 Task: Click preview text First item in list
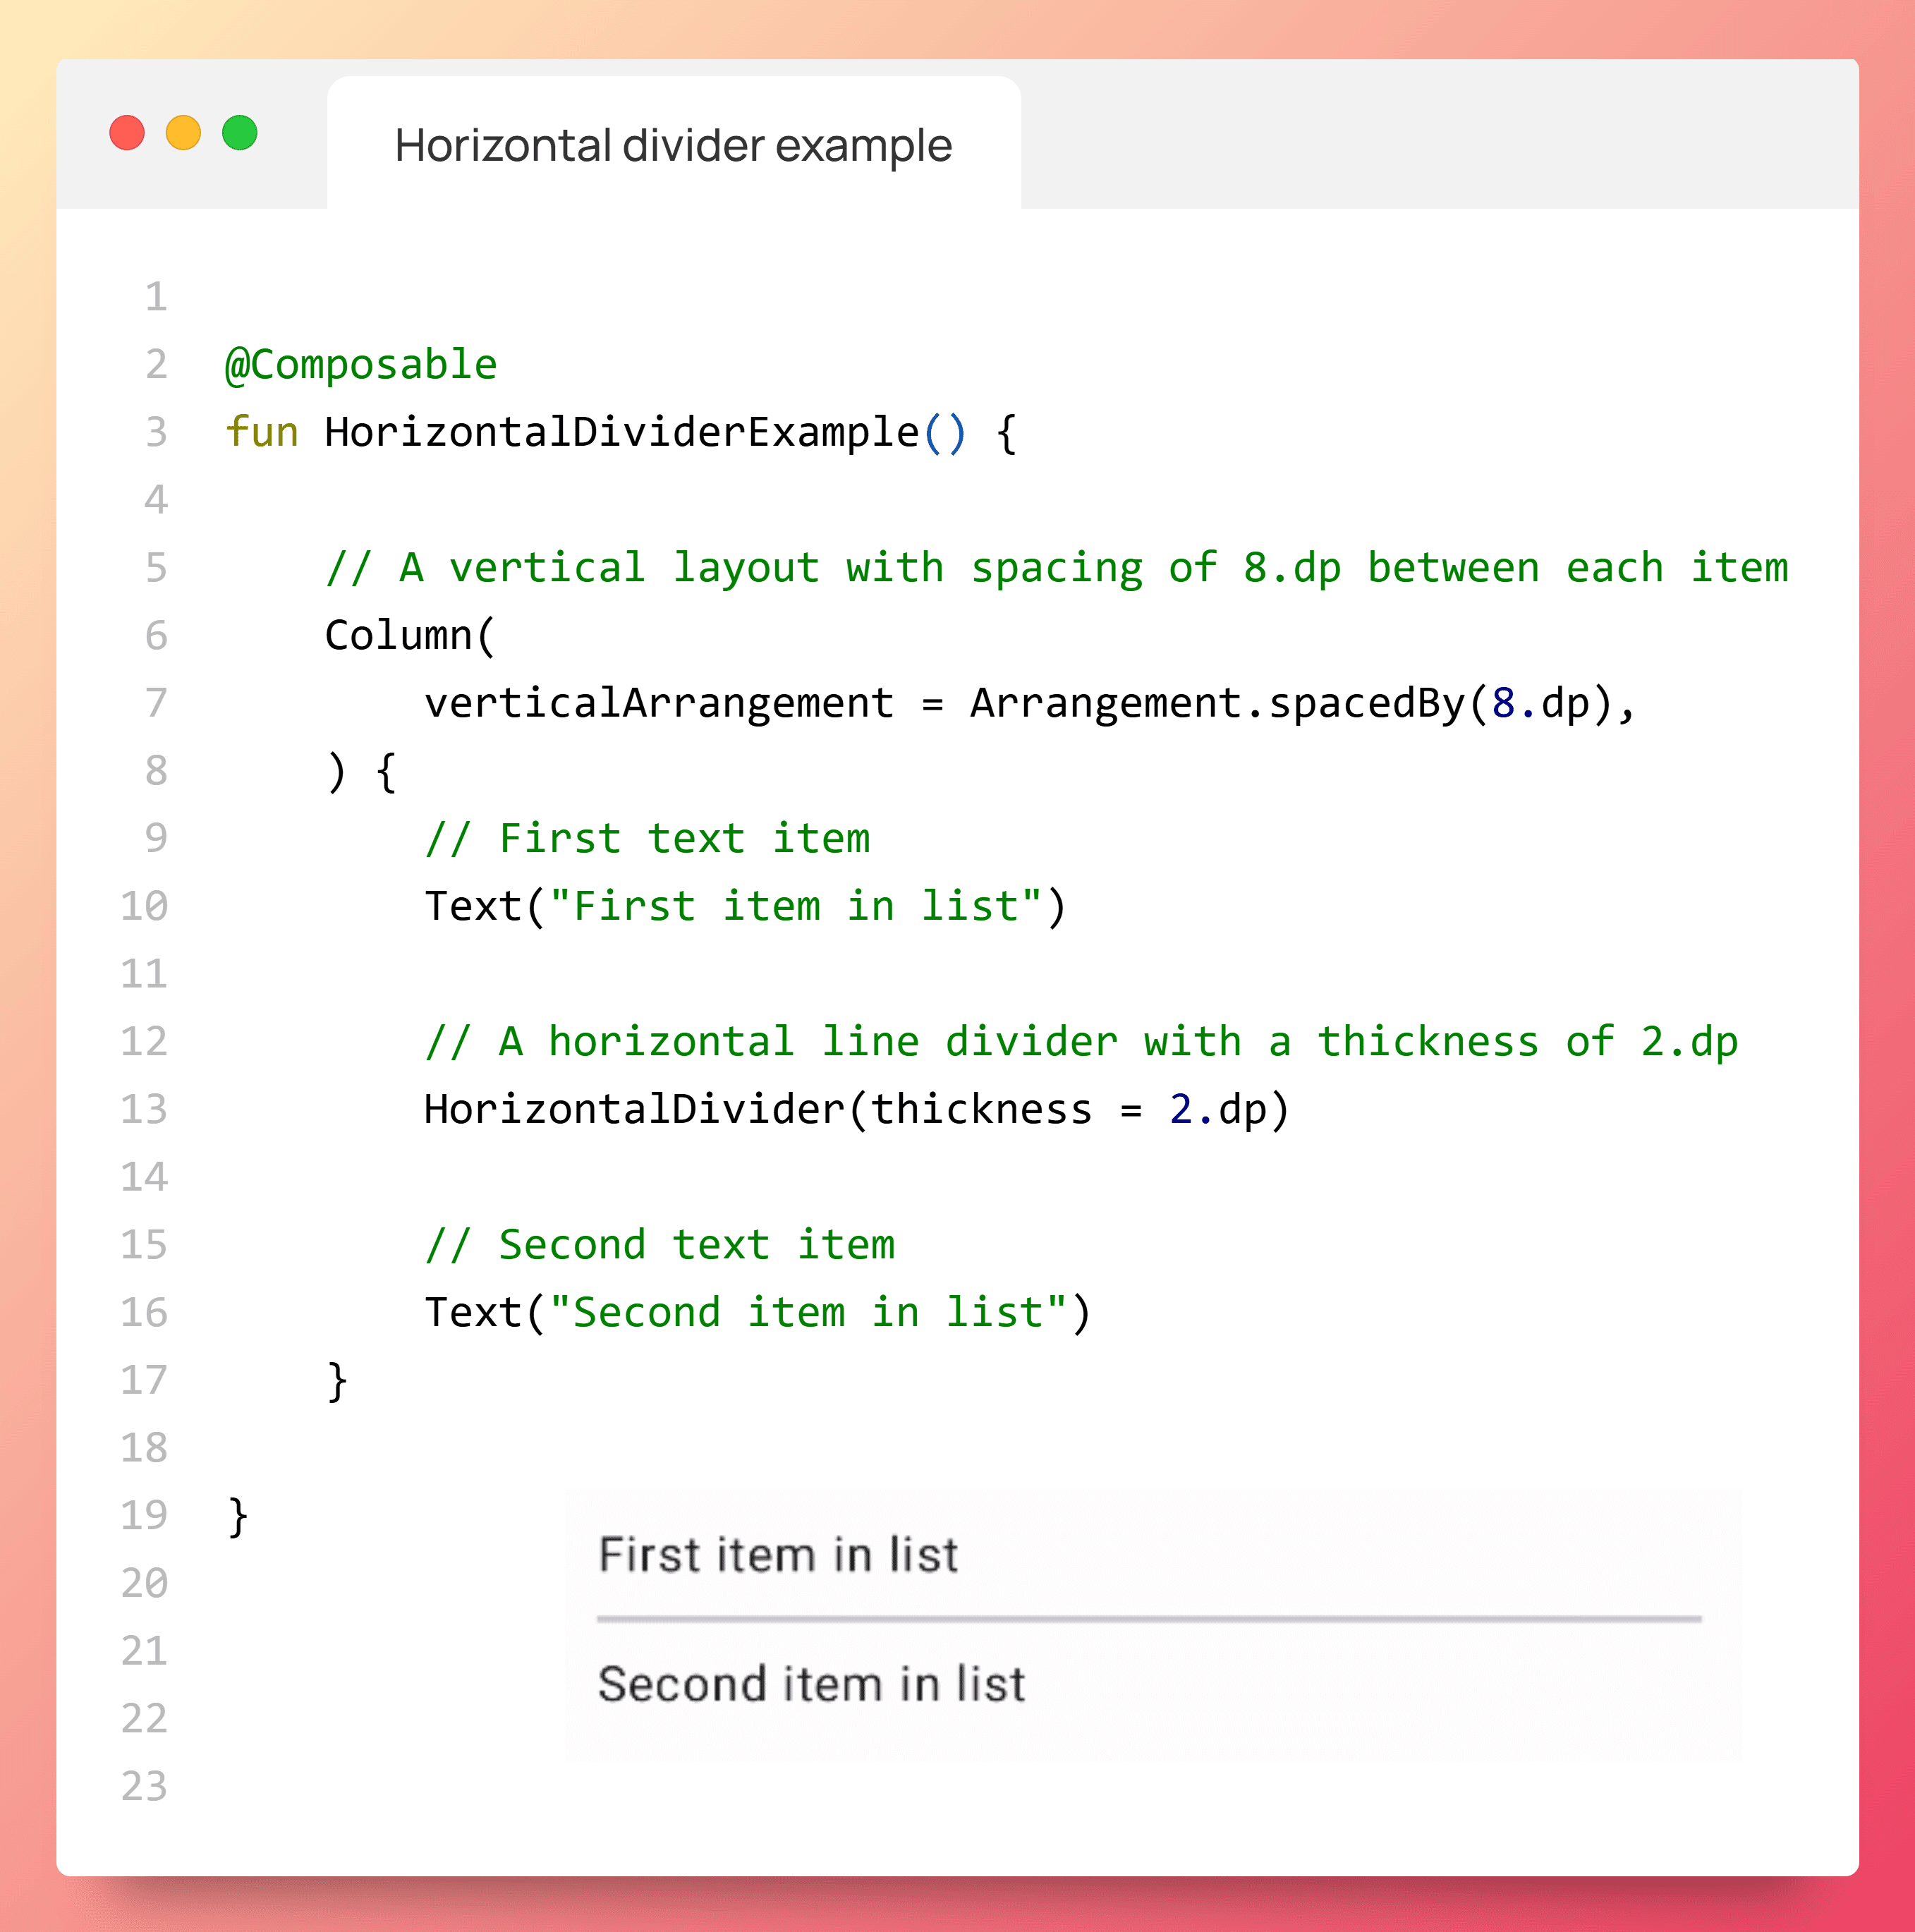778,1555
